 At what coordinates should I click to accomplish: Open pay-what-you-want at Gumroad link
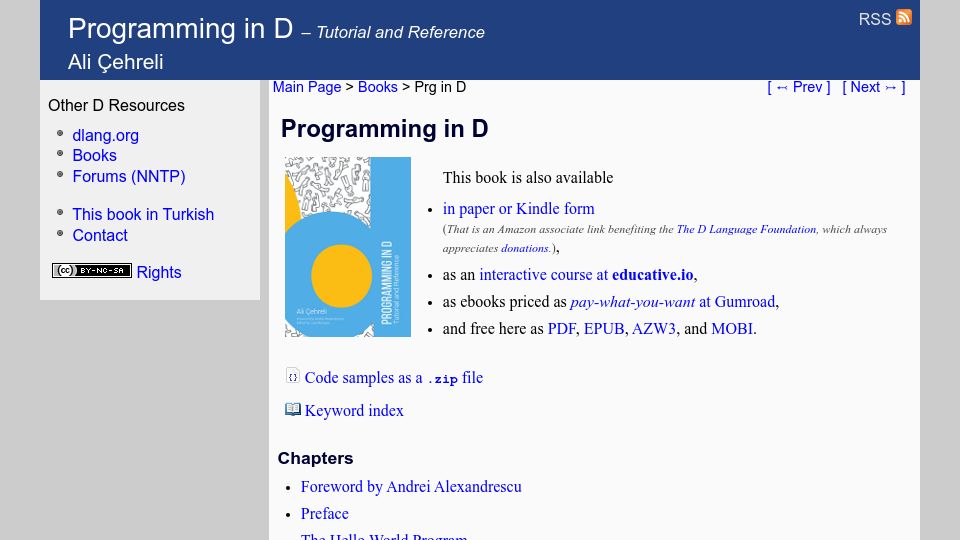(x=673, y=302)
